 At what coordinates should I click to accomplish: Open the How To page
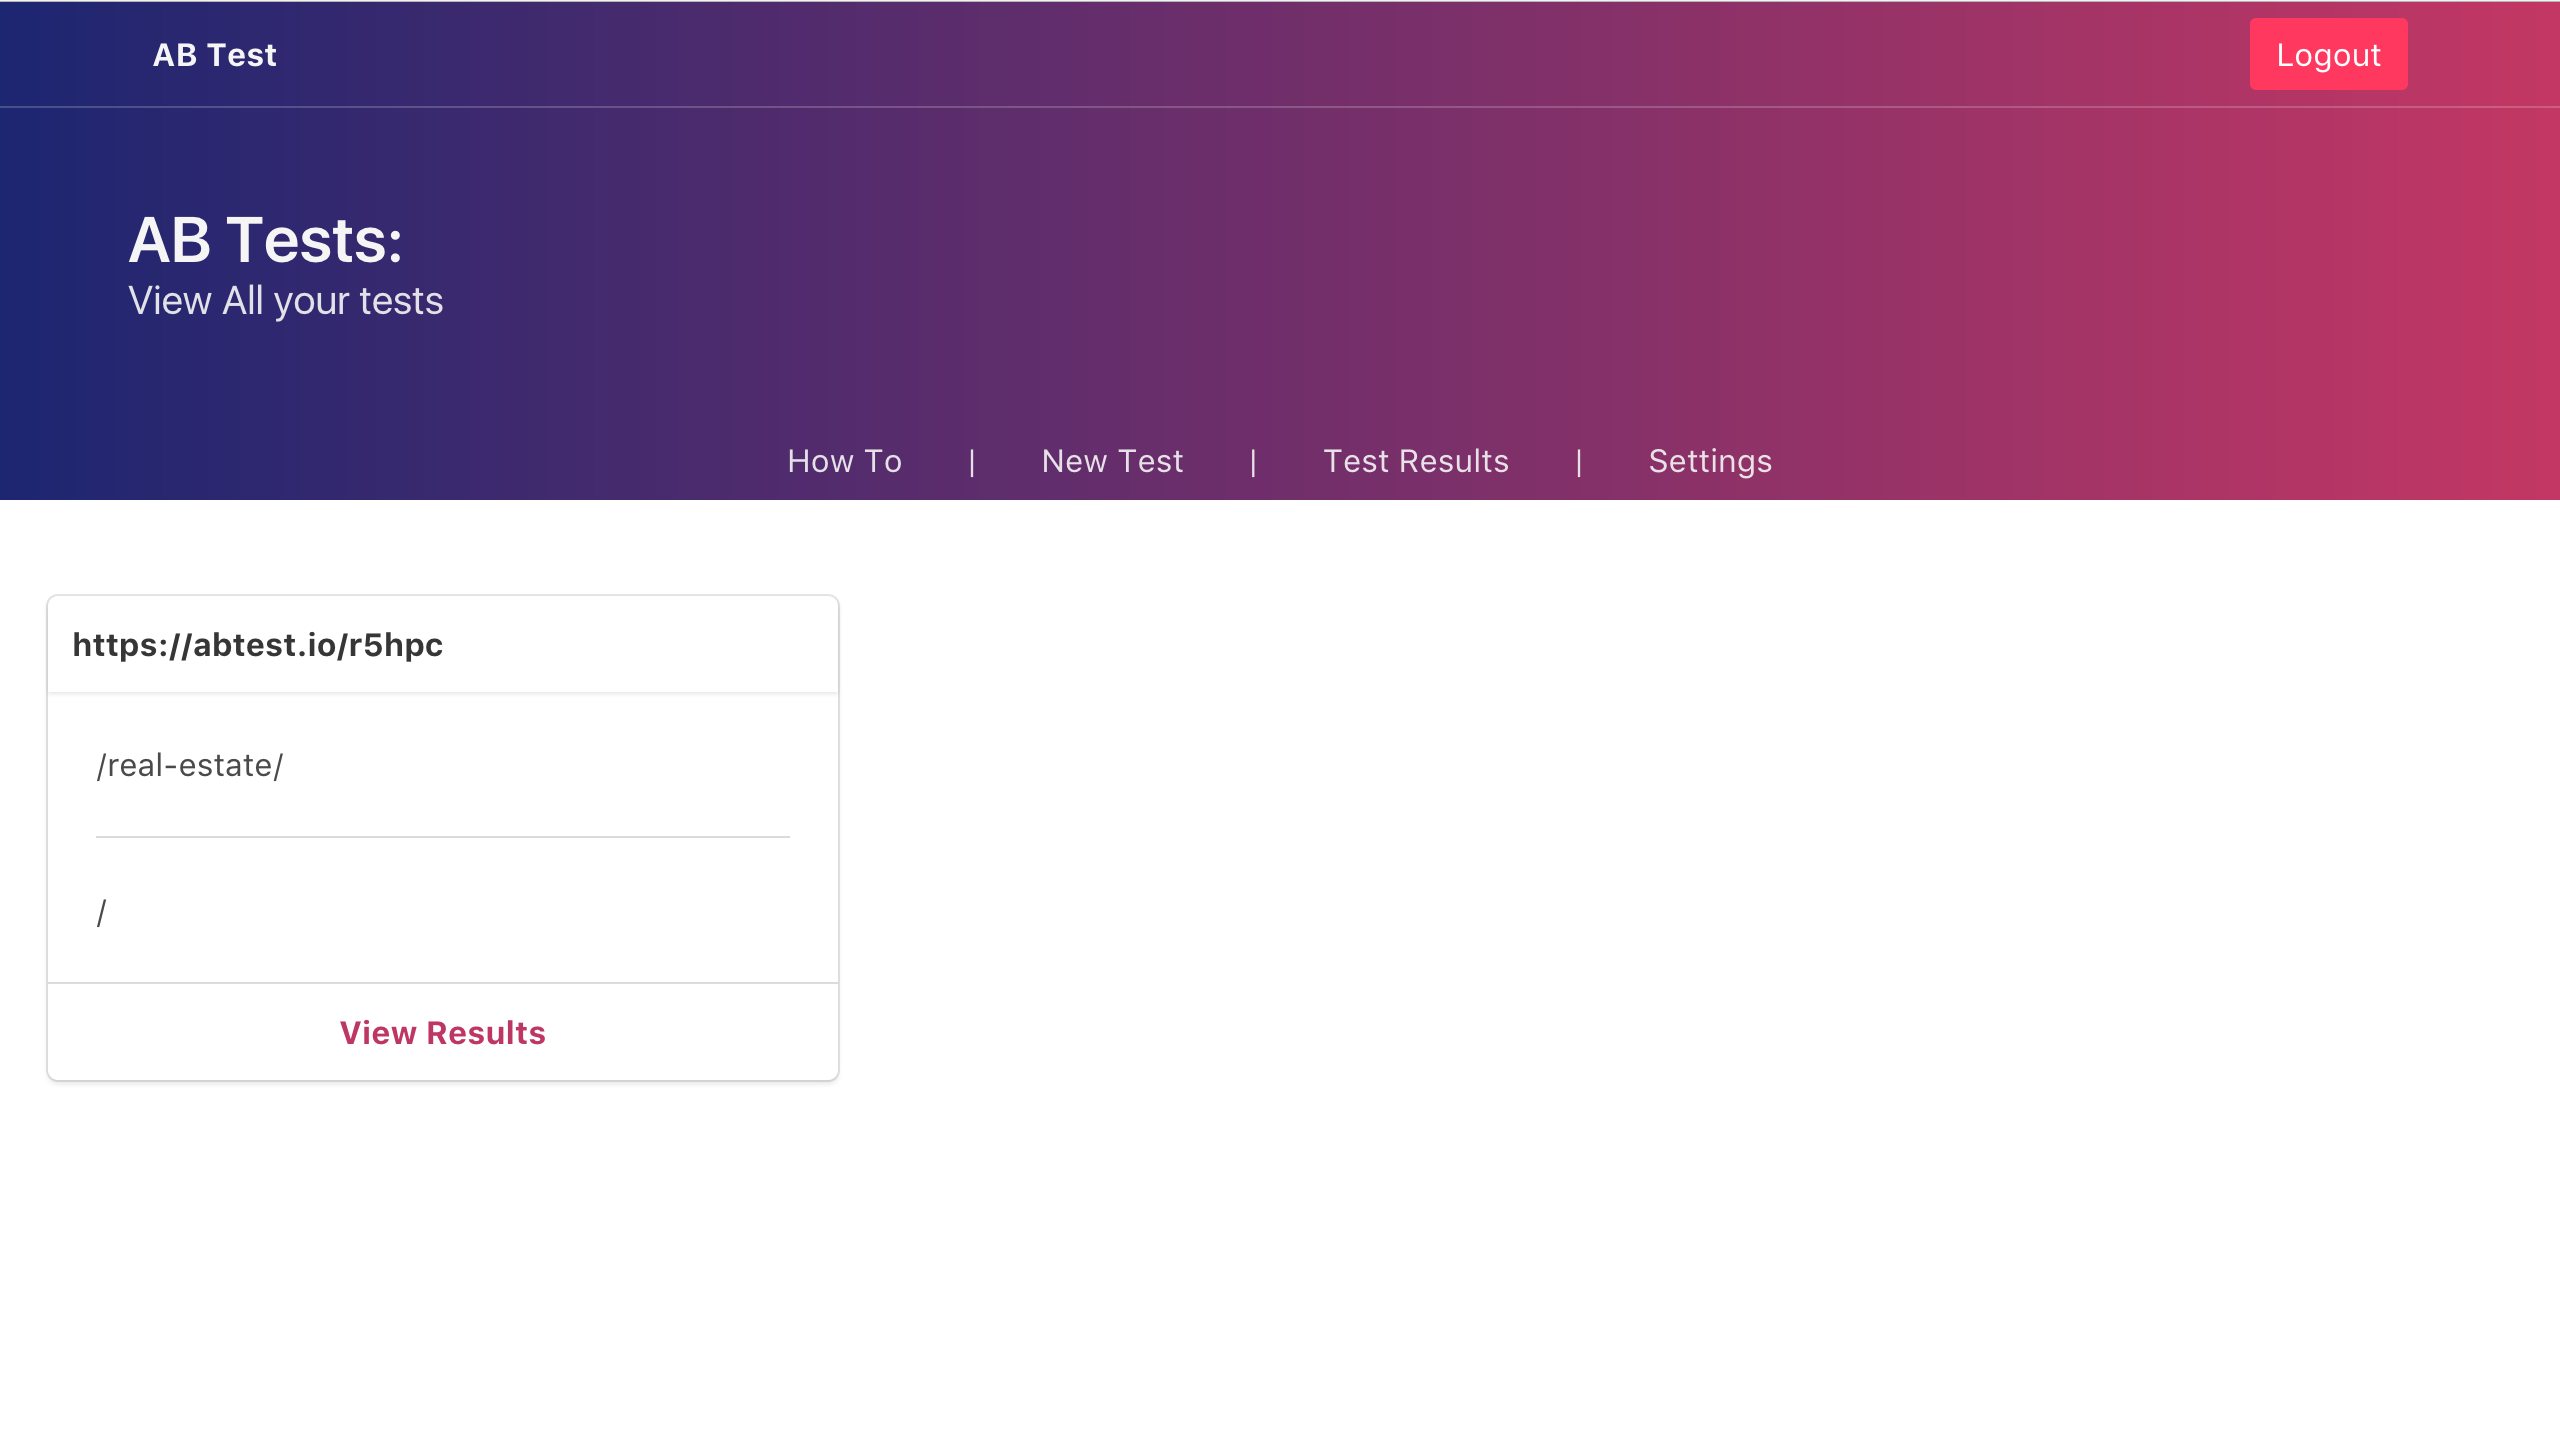pos(845,461)
